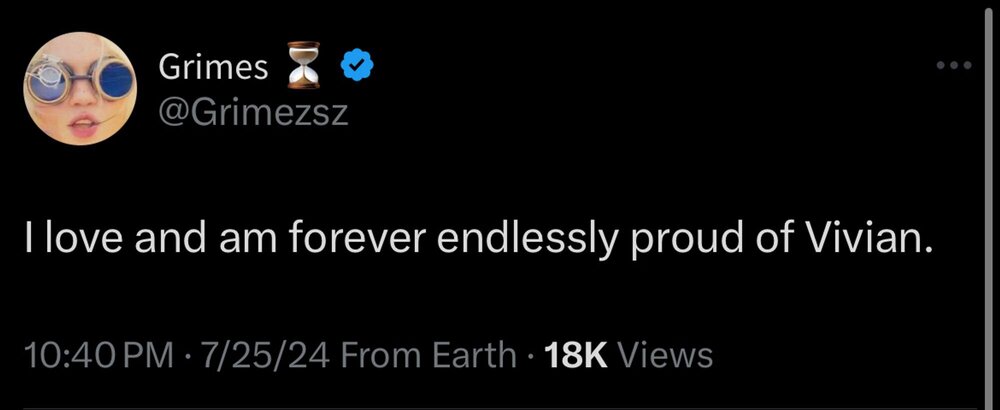The width and height of the screenshot is (1000, 410).
Task: Click the word Views
Action: pyautogui.click(x=666, y=354)
